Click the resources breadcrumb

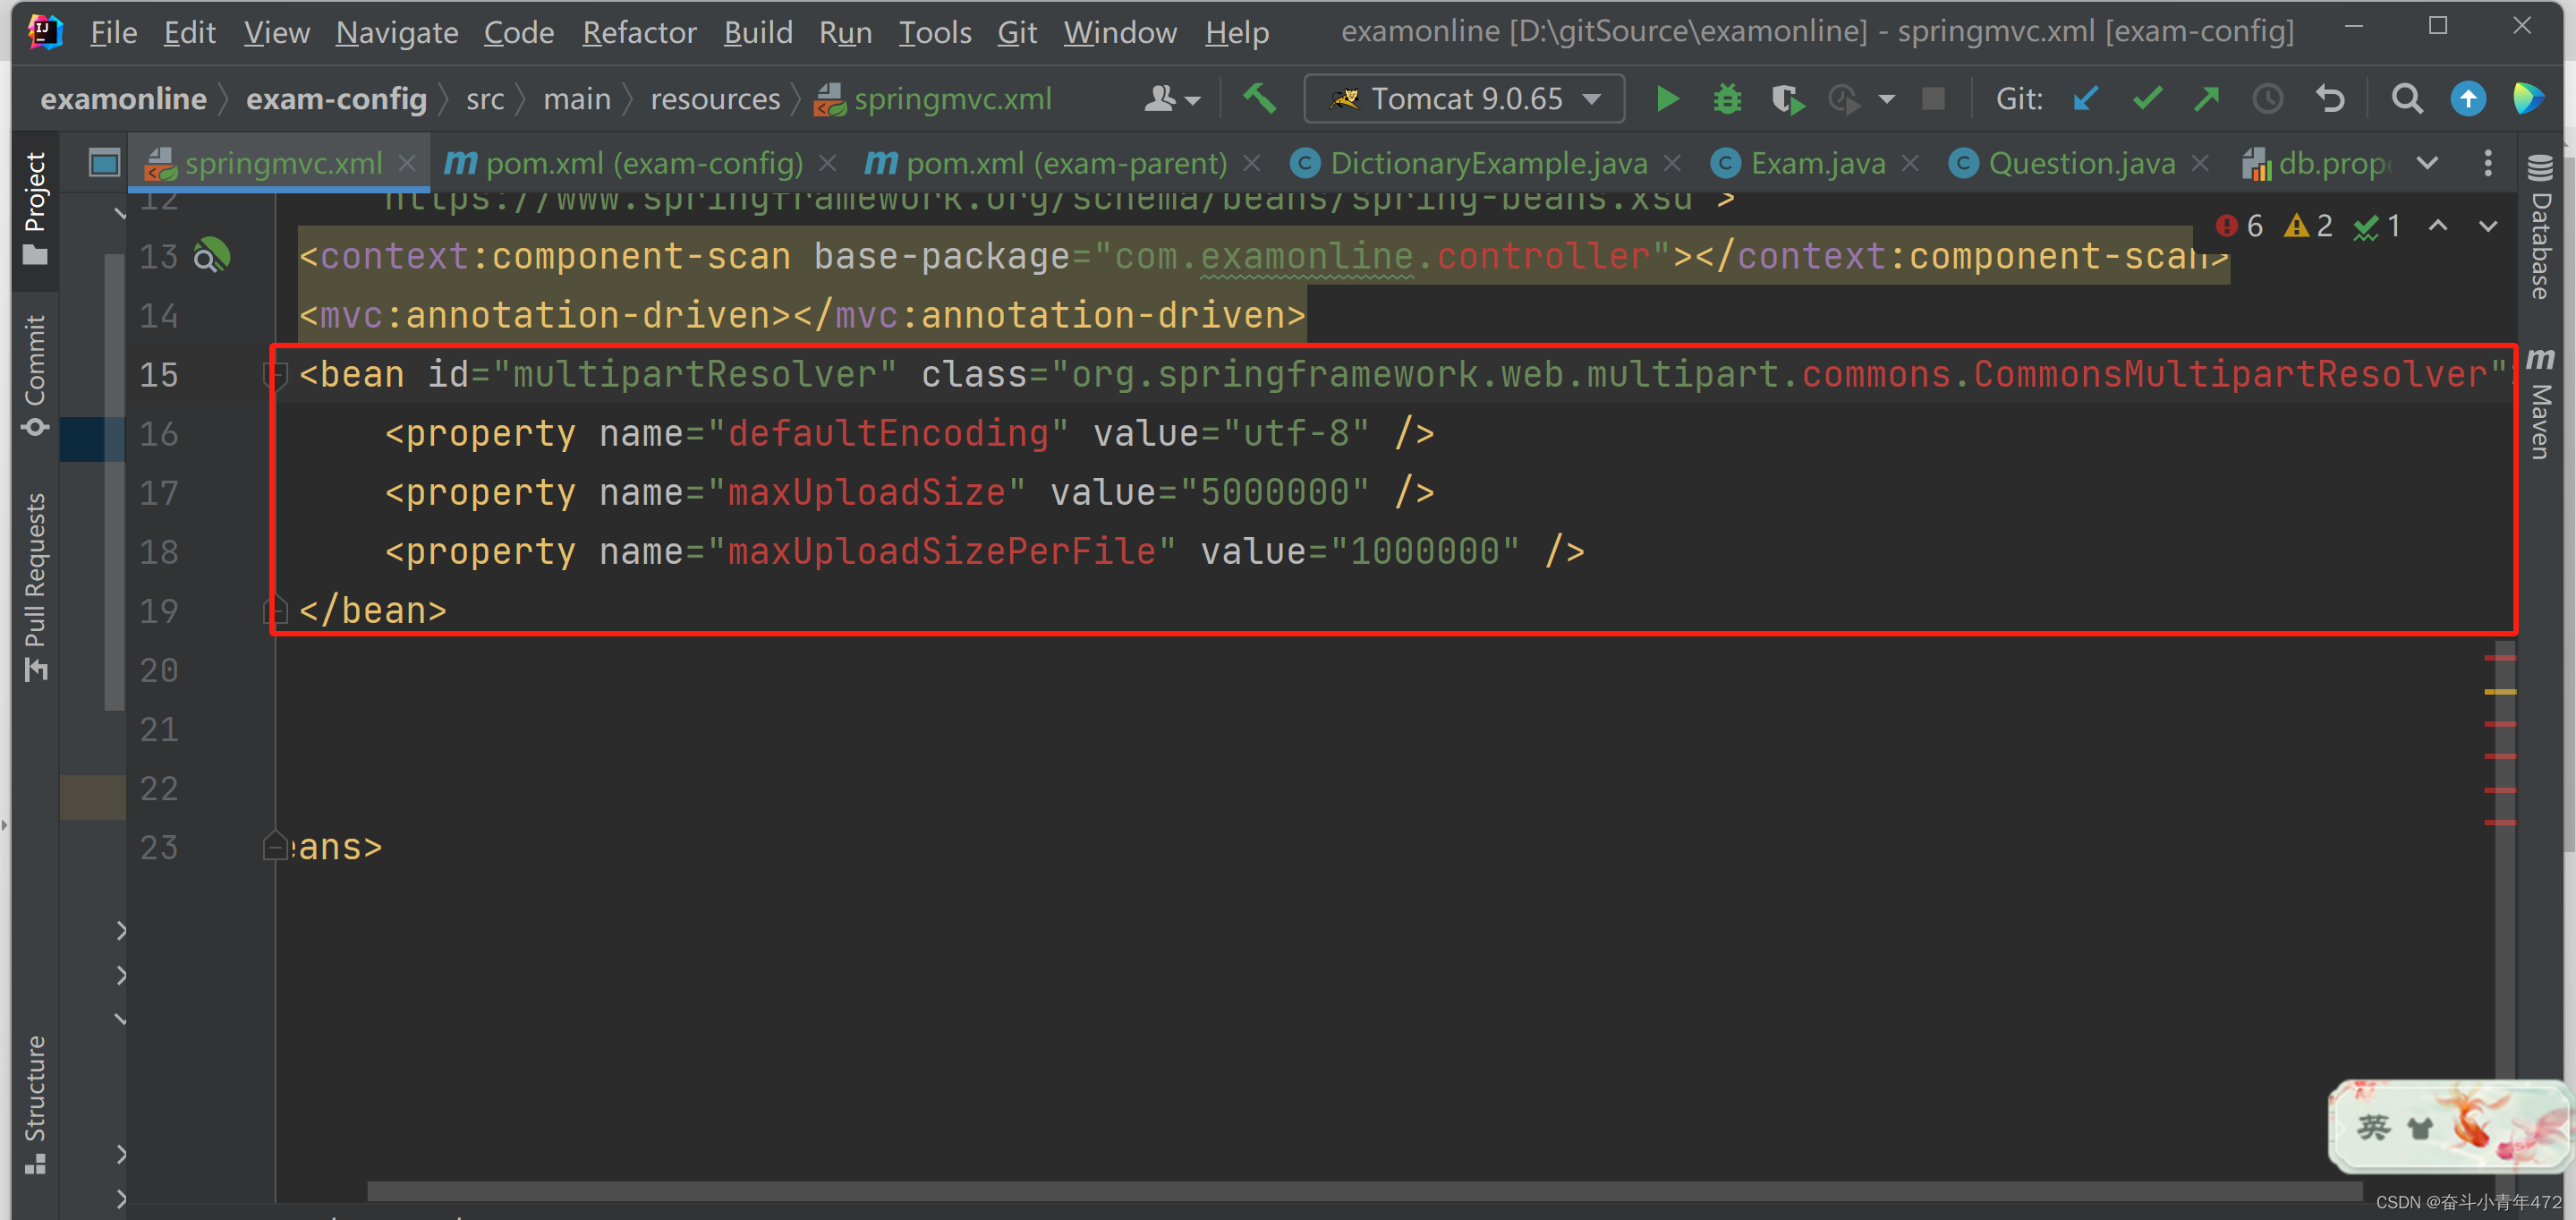click(x=714, y=98)
